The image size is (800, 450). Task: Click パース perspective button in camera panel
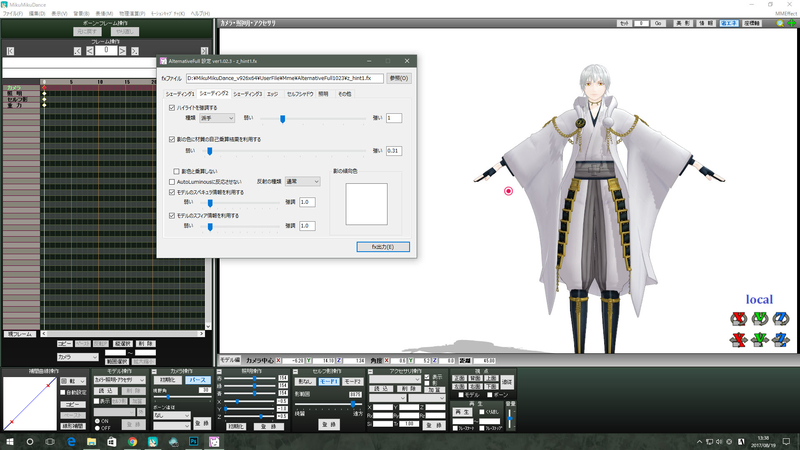click(197, 381)
